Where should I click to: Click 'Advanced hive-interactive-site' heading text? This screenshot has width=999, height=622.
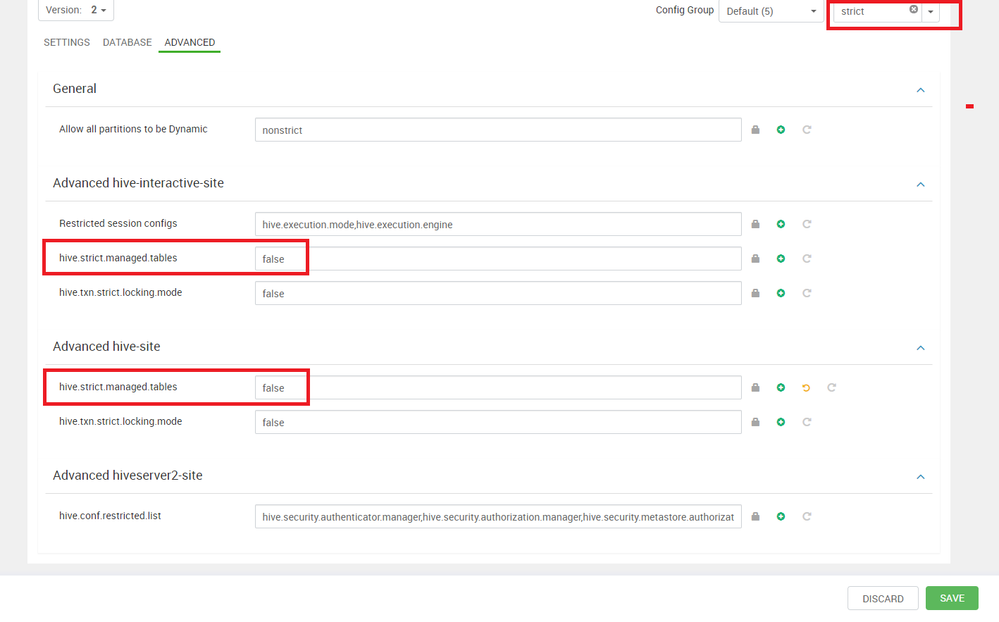pos(138,183)
